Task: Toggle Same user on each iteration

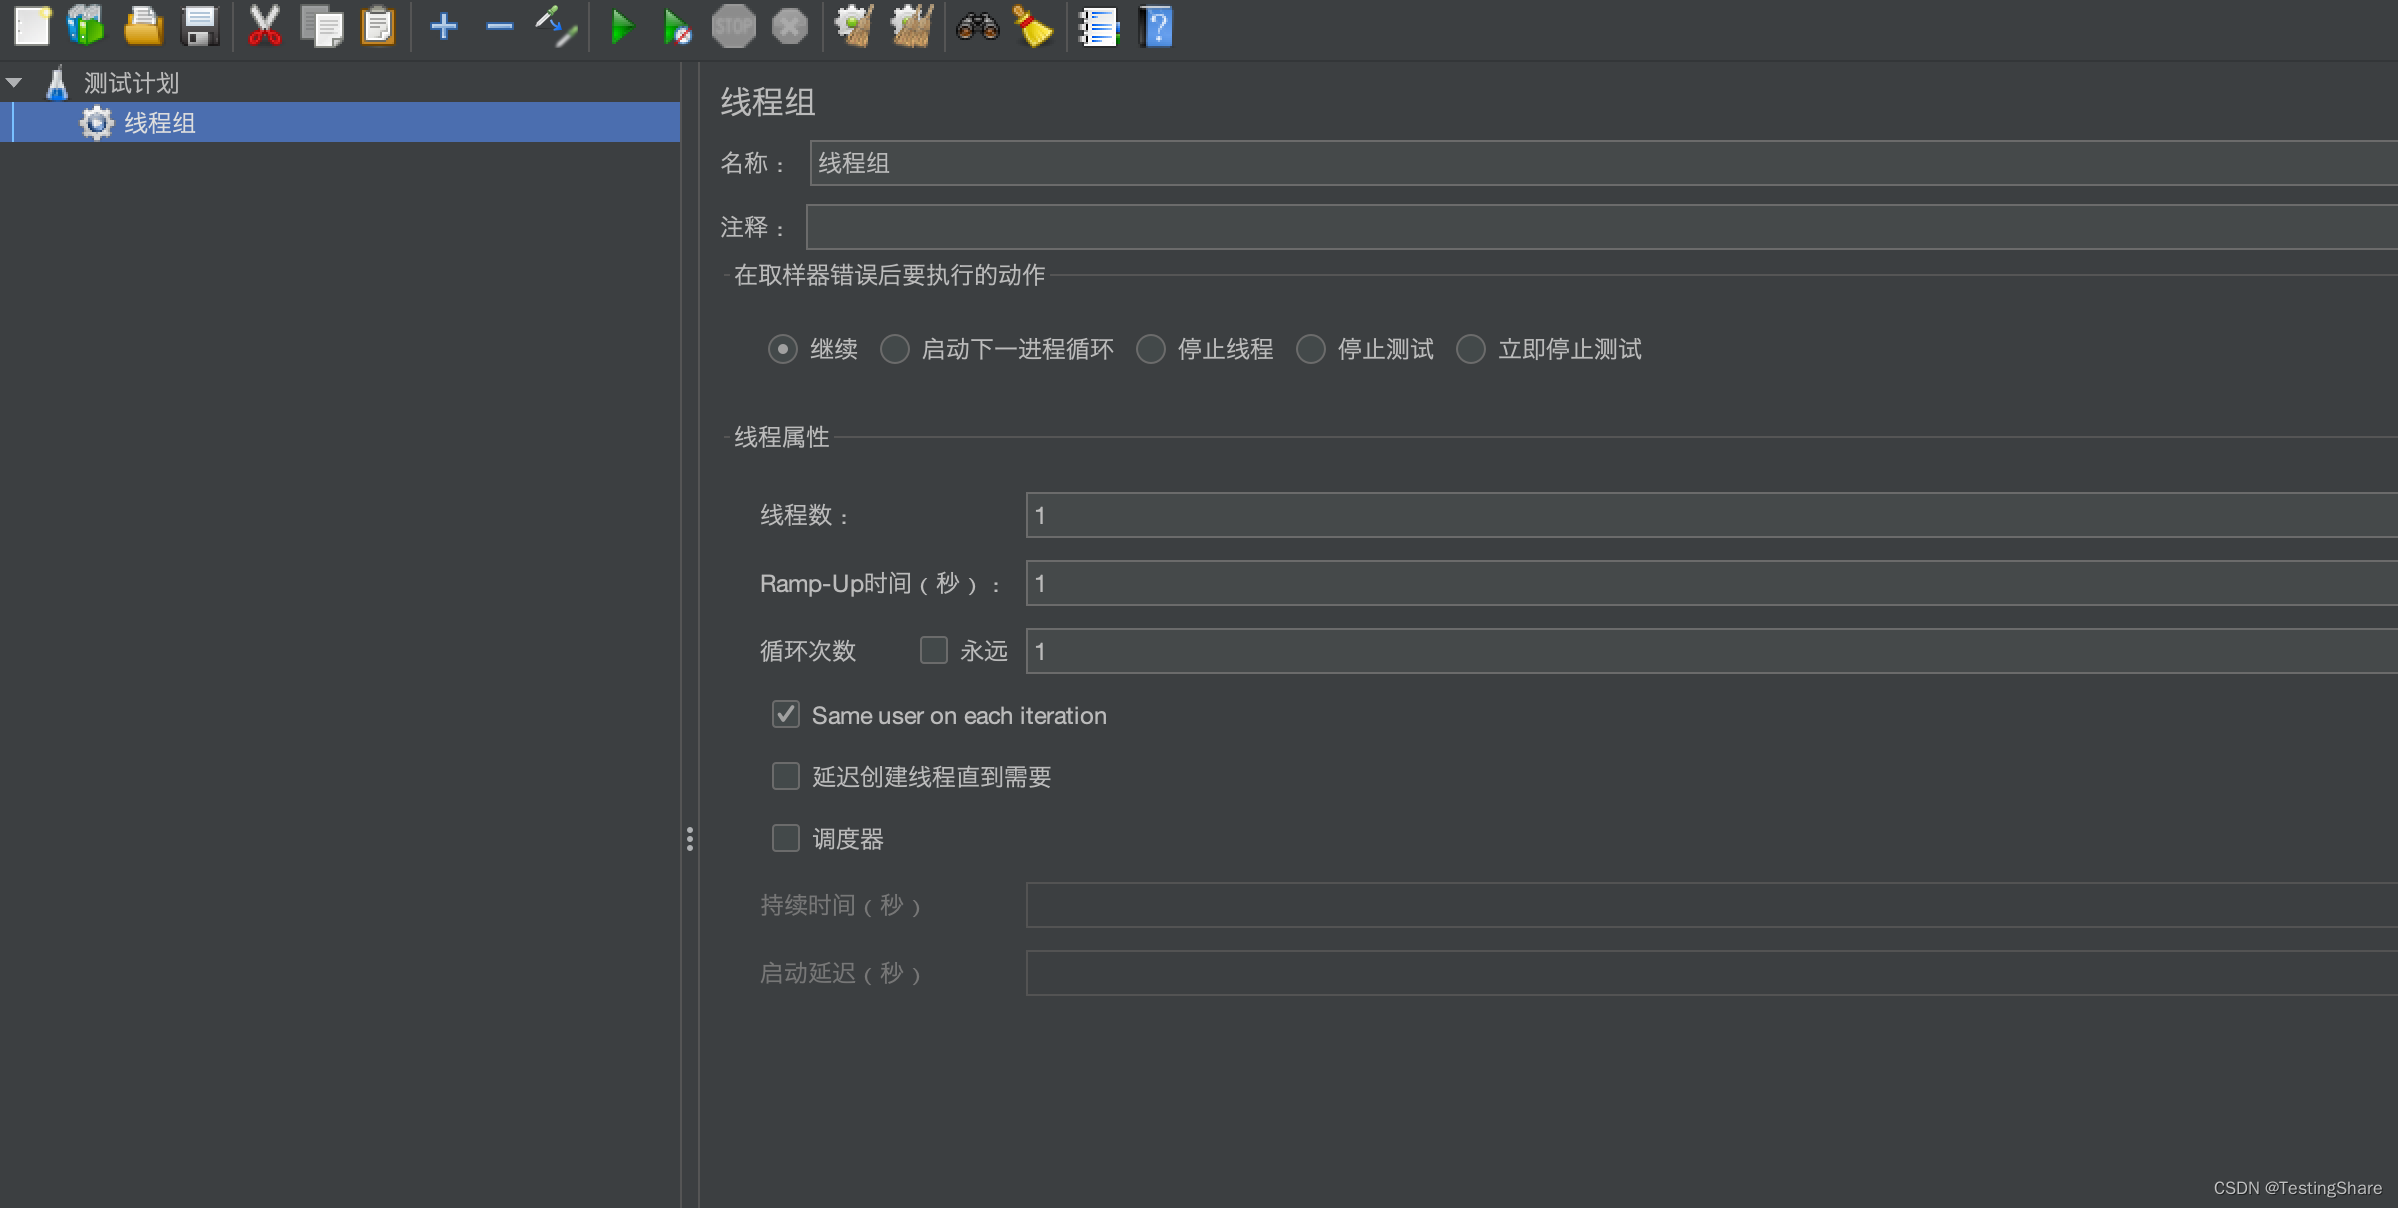Action: pyautogui.click(x=787, y=715)
